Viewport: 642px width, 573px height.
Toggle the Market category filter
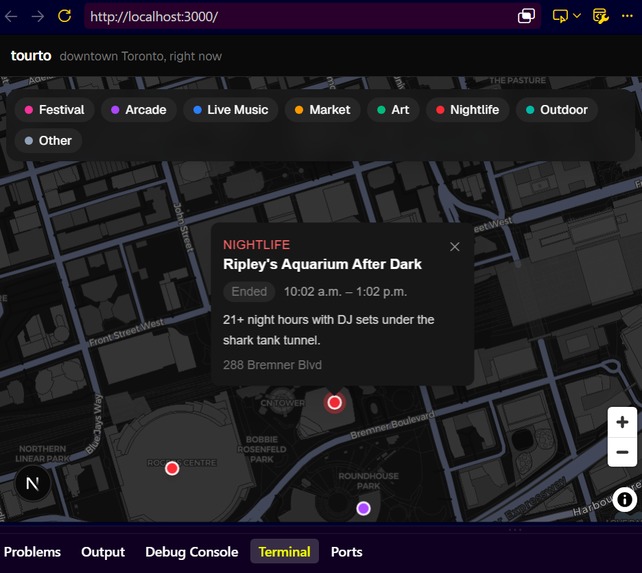pyautogui.click(x=323, y=110)
